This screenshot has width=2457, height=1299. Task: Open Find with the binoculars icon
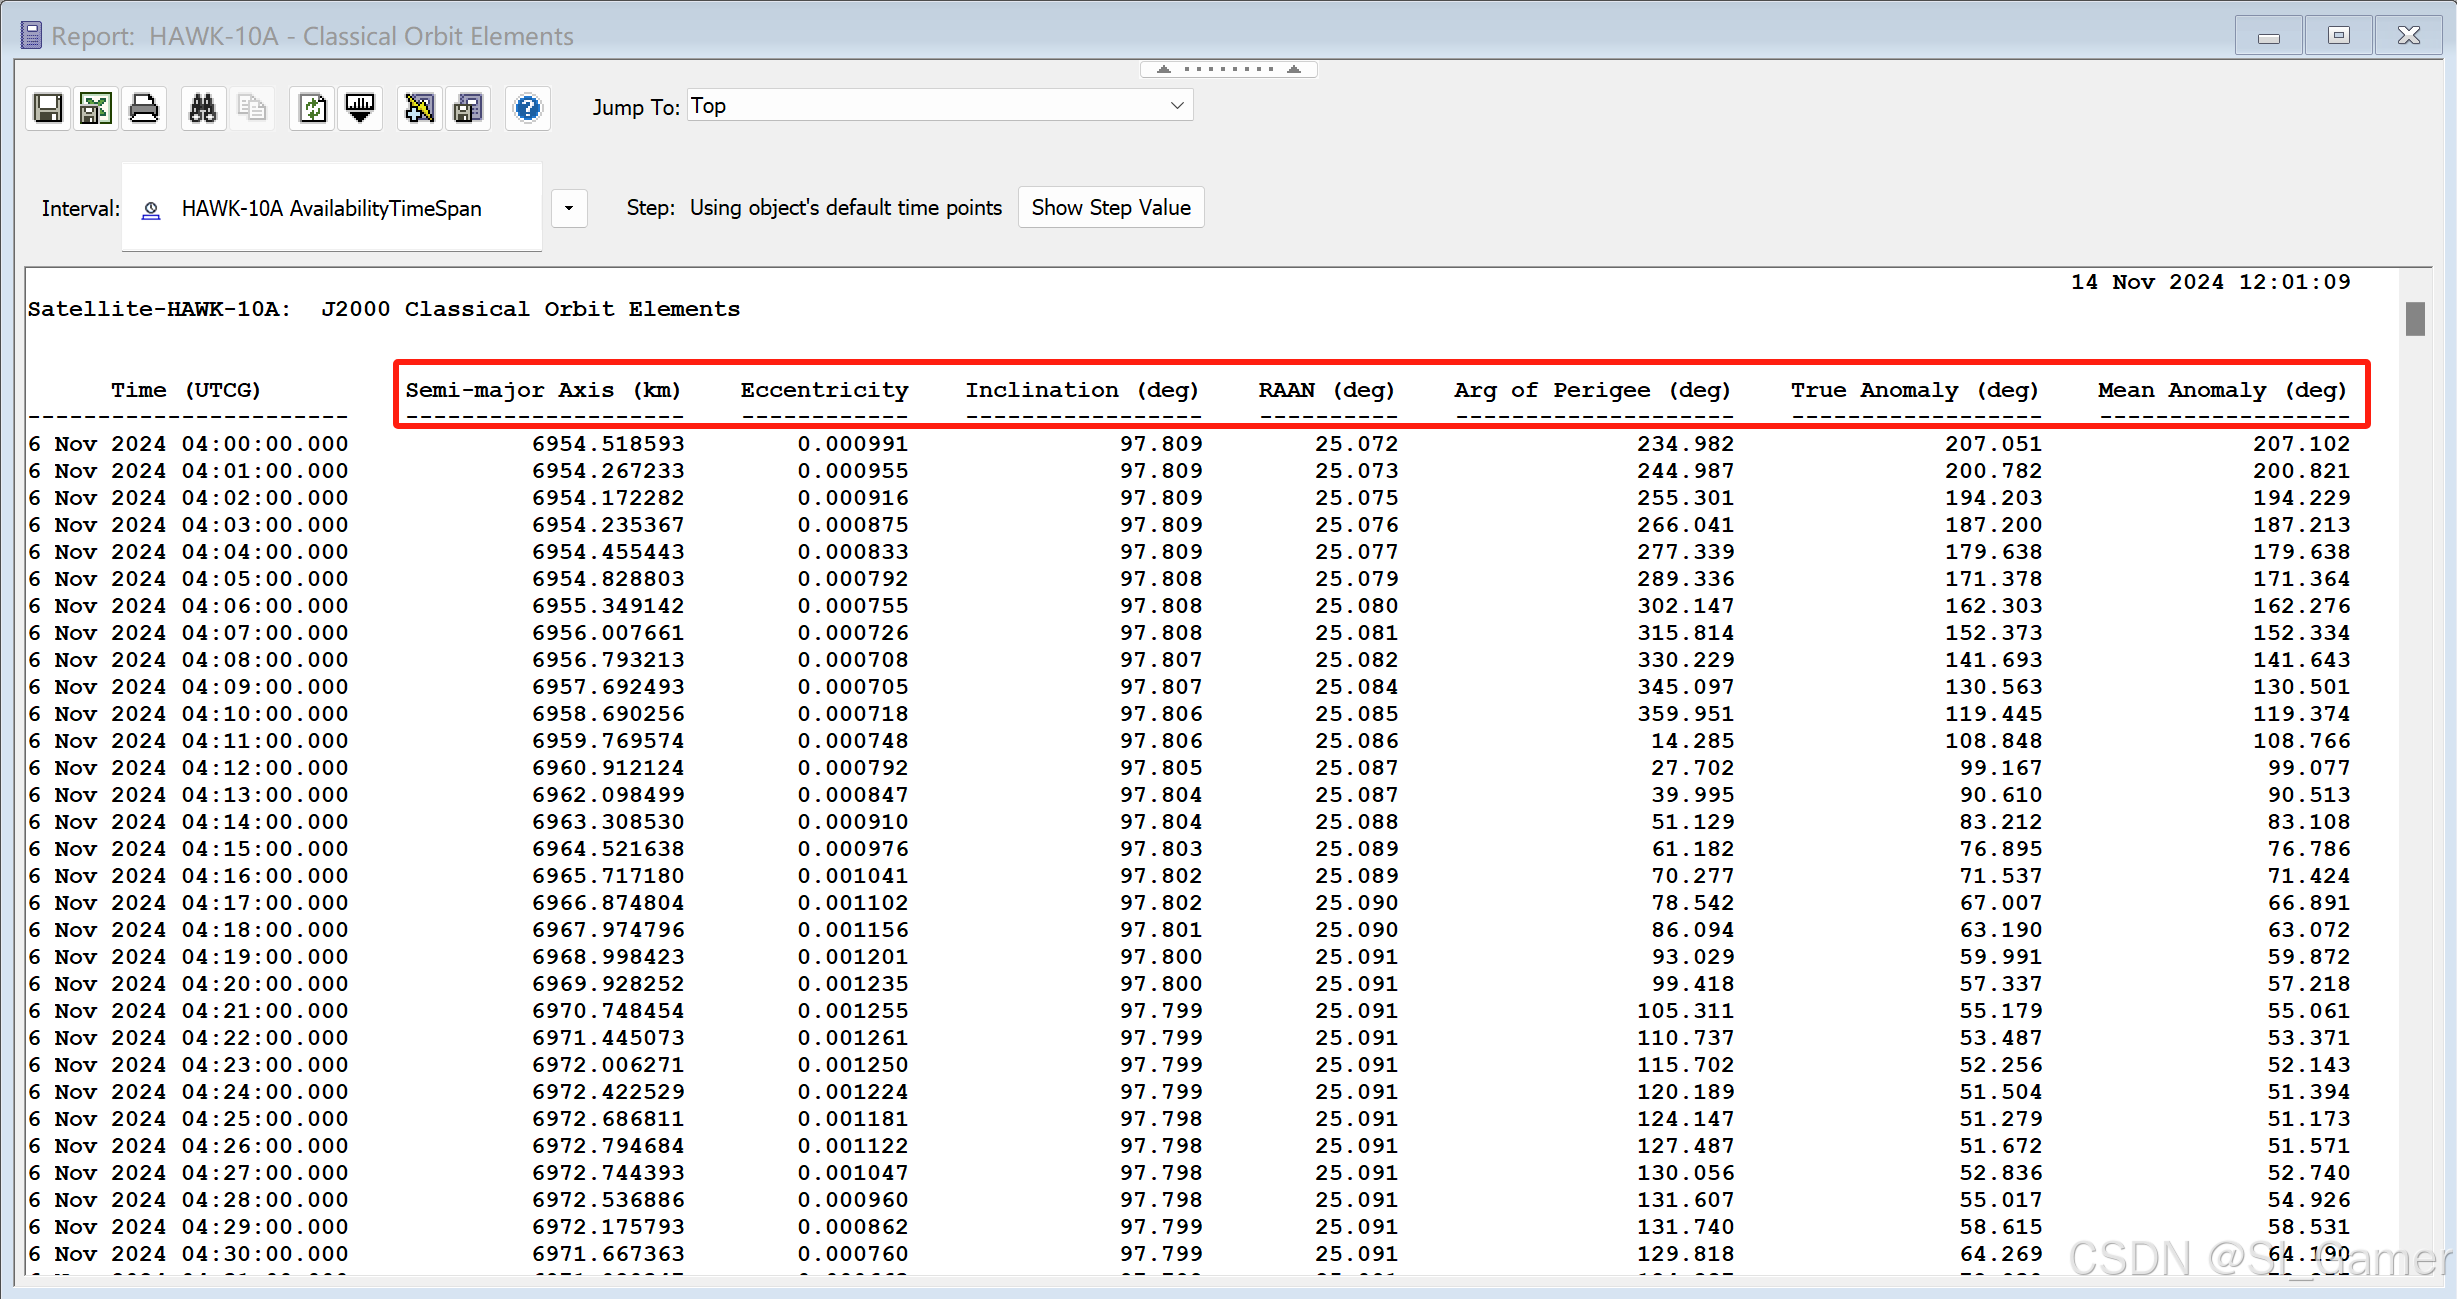pos(203,108)
